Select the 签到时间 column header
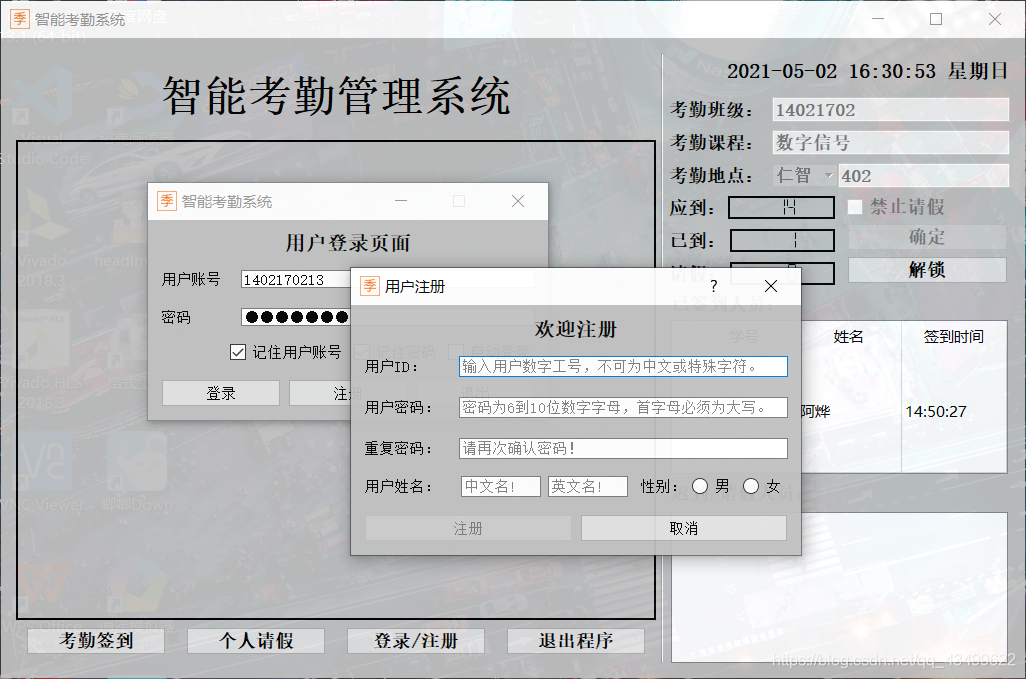The width and height of the screenshot is (1026, 679). coord(953,337)
